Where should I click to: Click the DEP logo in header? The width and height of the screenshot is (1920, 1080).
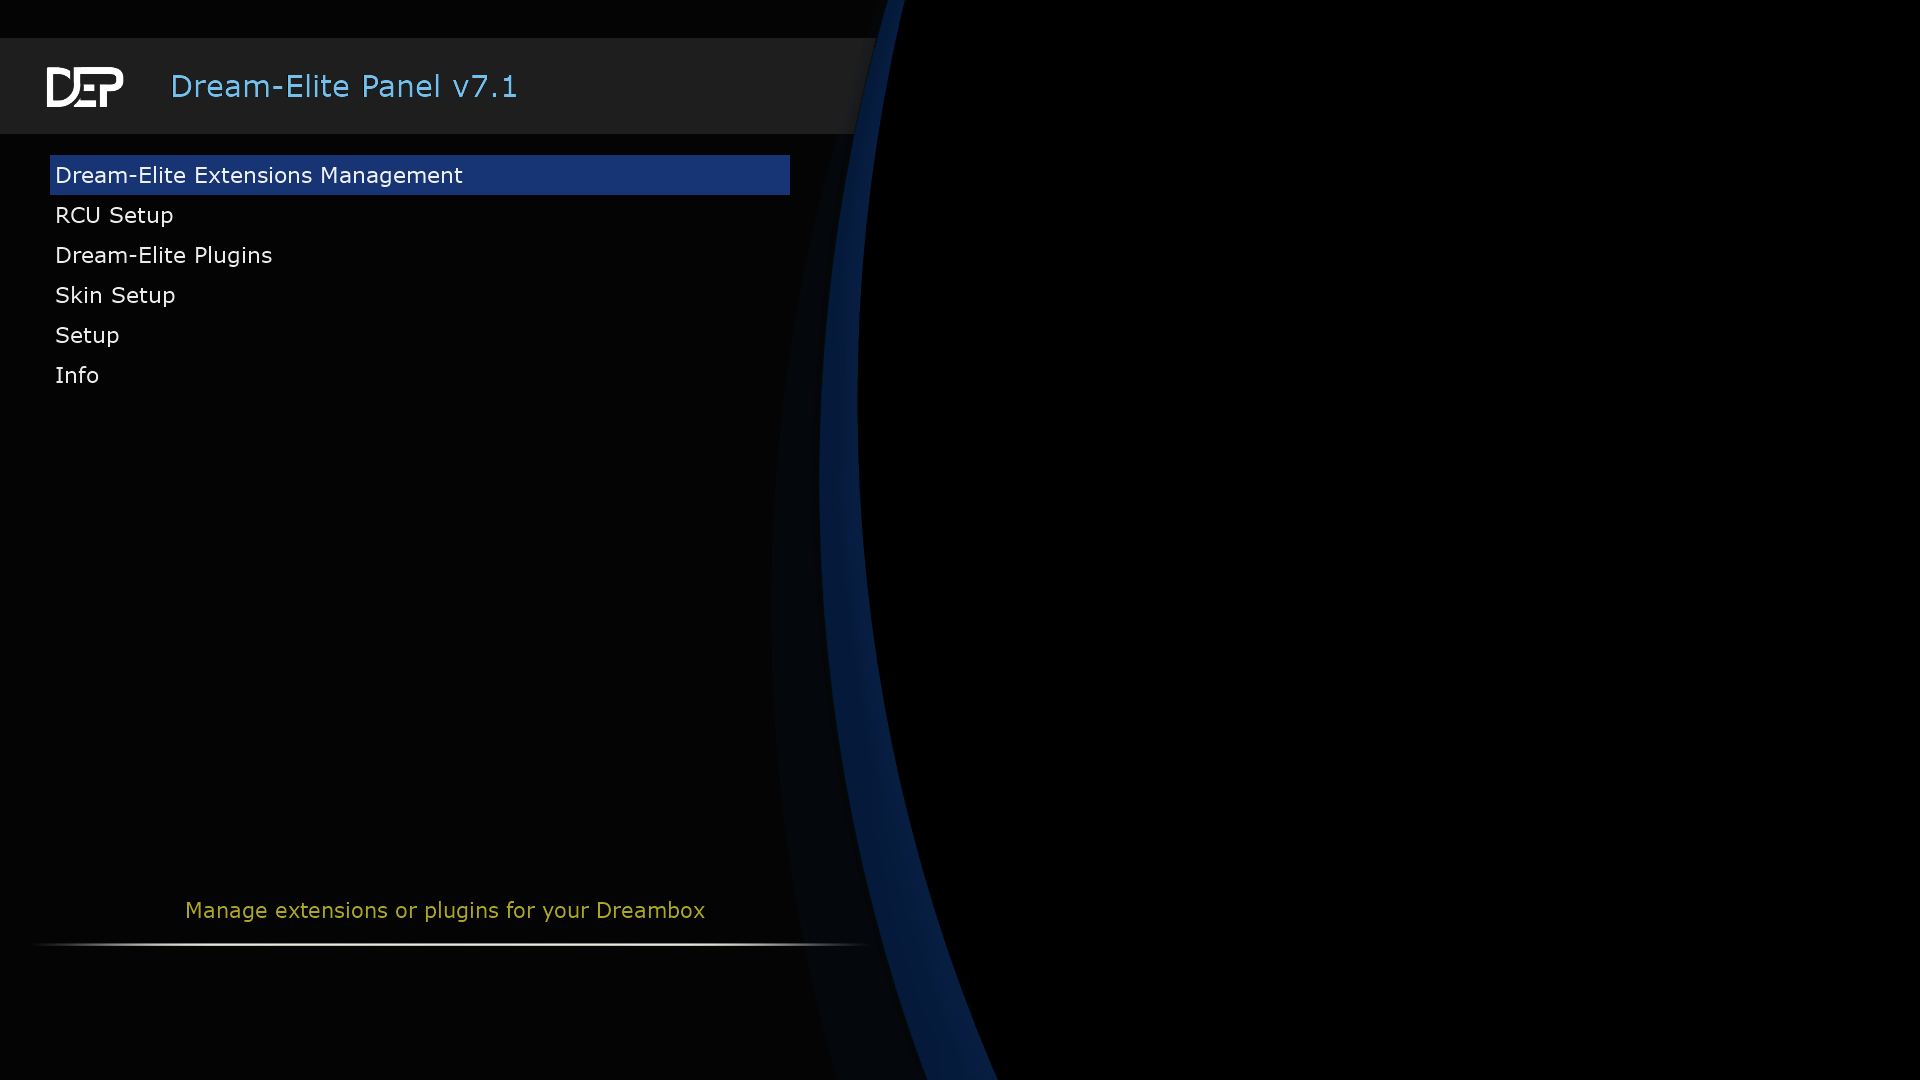click(x=85, y=87)
